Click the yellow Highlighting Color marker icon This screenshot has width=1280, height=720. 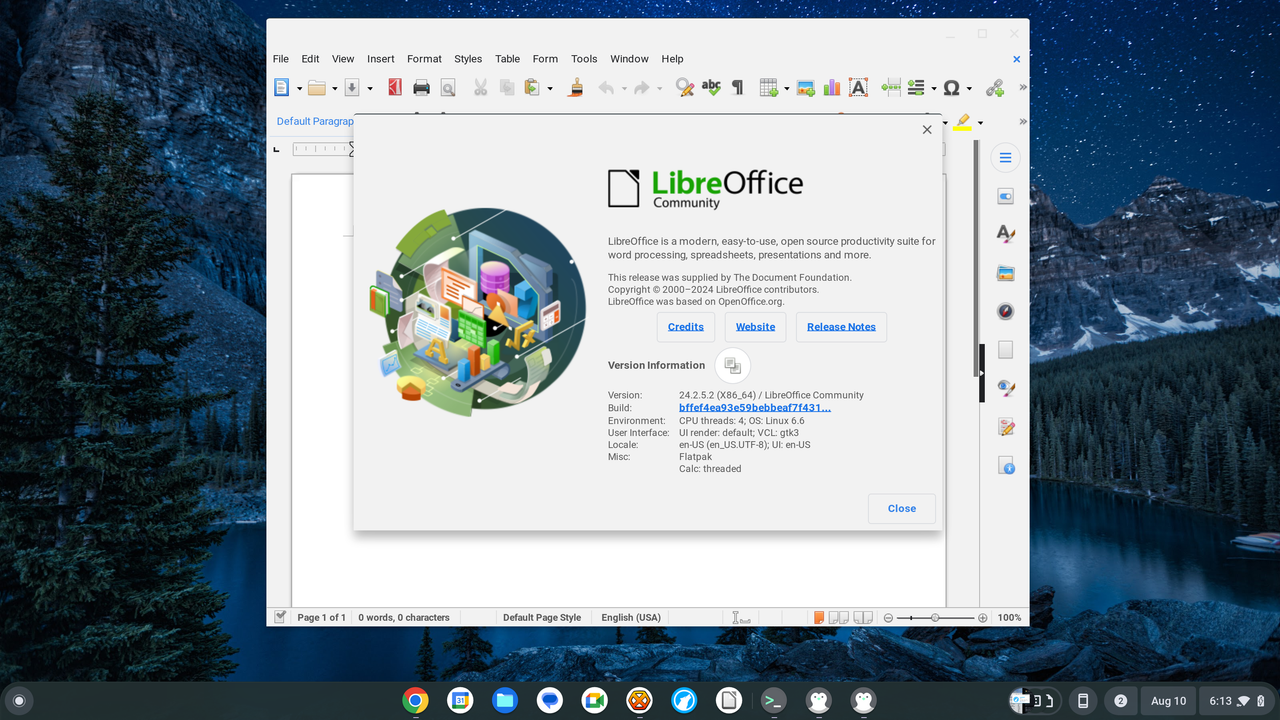(962, 122)
